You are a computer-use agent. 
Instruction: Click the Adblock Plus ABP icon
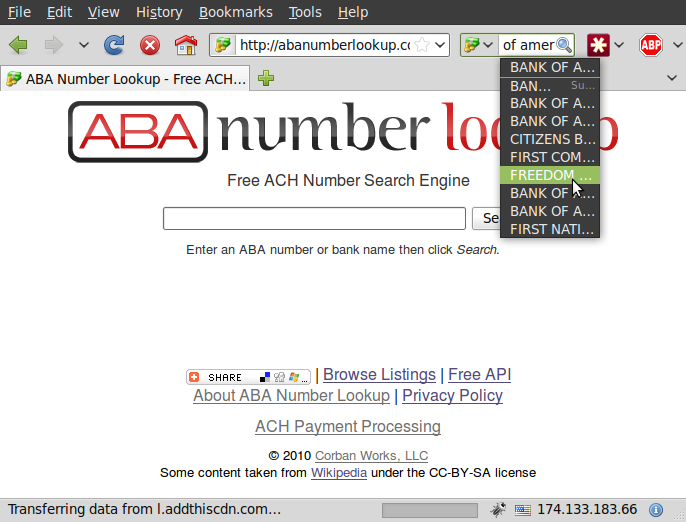[651, 45]
